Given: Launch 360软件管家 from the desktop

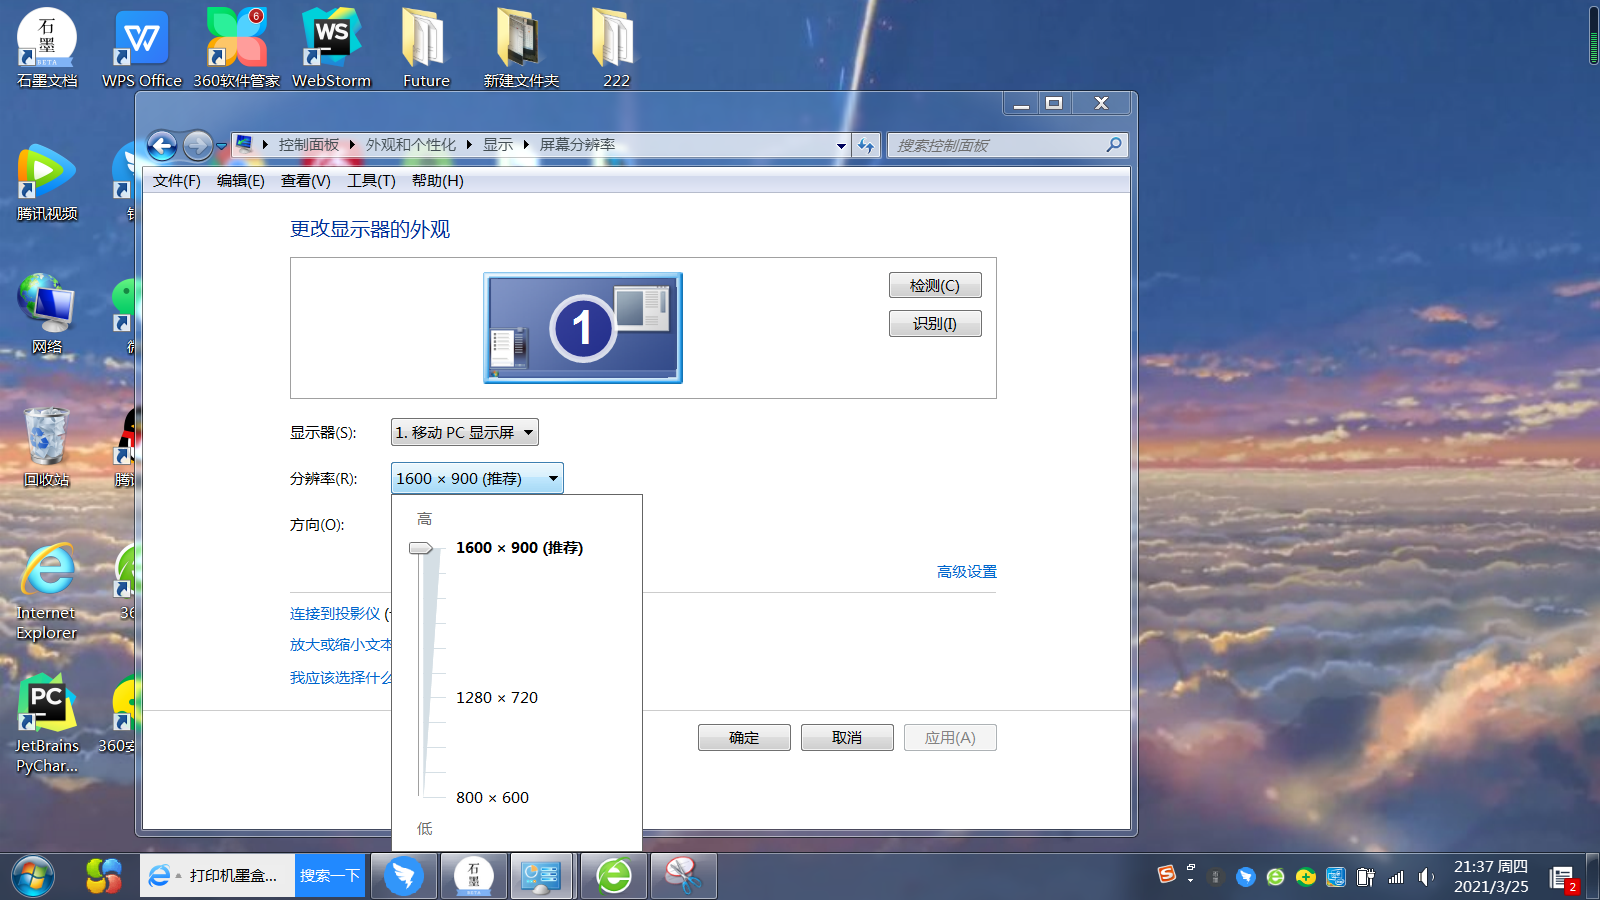Looking at the screenshot, I should tap(236, 47).
